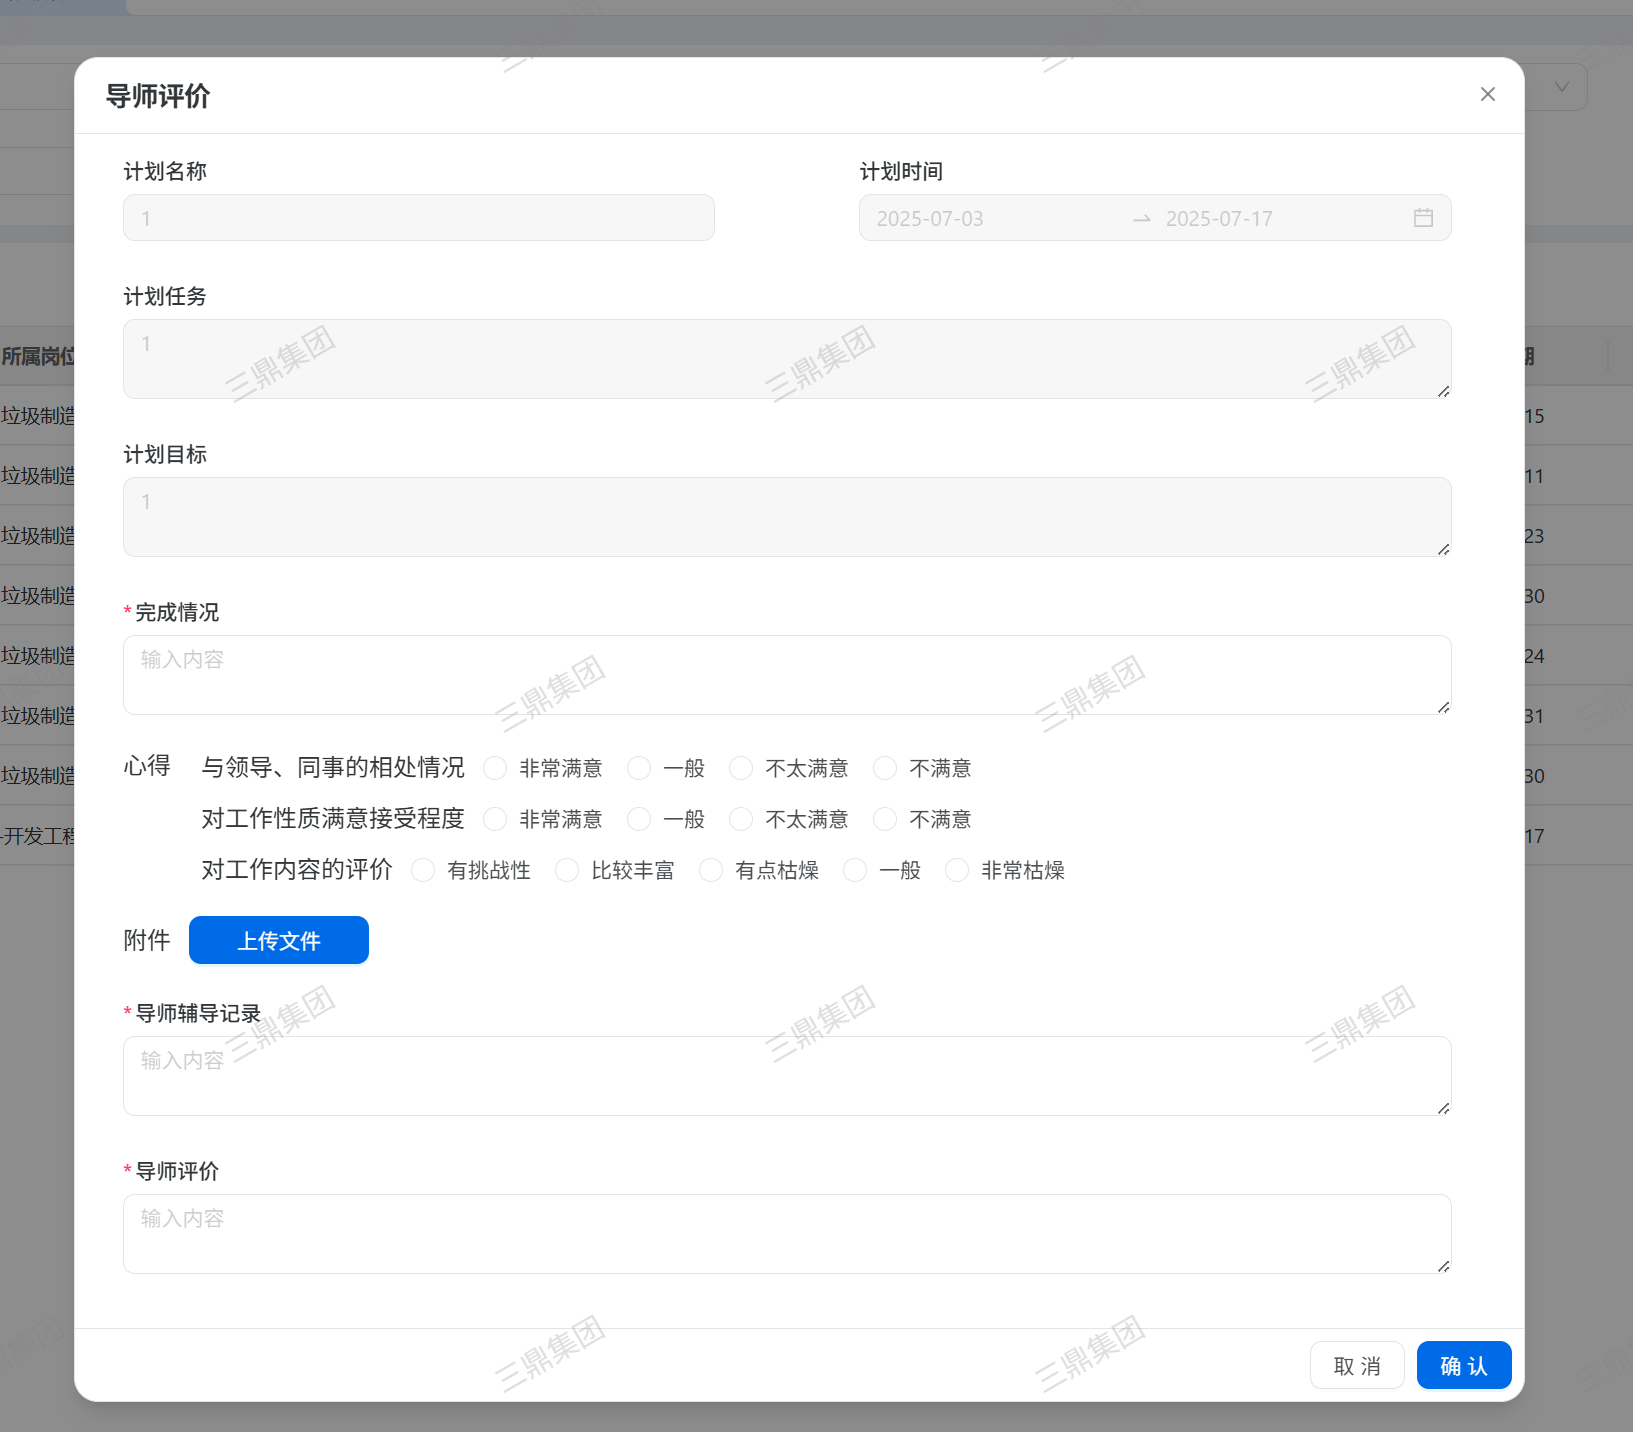This screenshot has height=1432, width=1633.
Task: Expand the dropdown arrow behind the dialog
Action: 1561,87
